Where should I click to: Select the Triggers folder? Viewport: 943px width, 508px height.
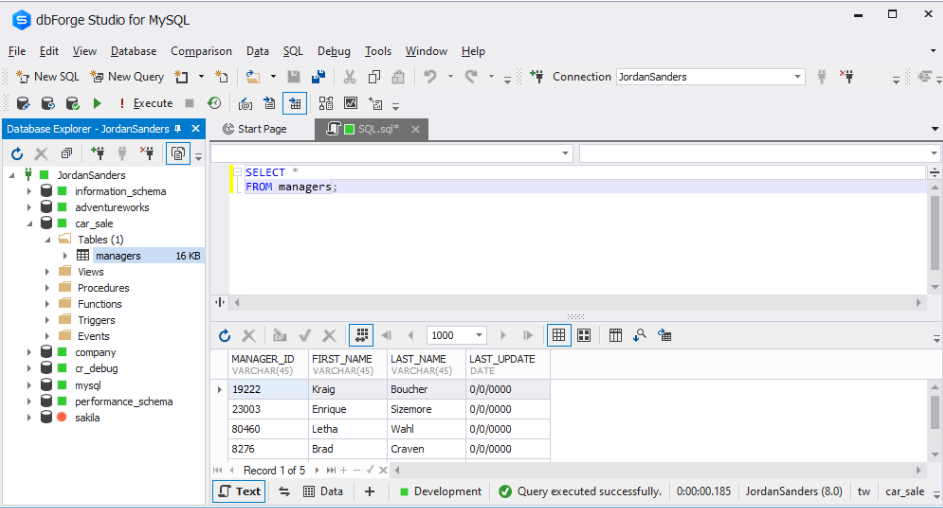[x=96, y=320]
